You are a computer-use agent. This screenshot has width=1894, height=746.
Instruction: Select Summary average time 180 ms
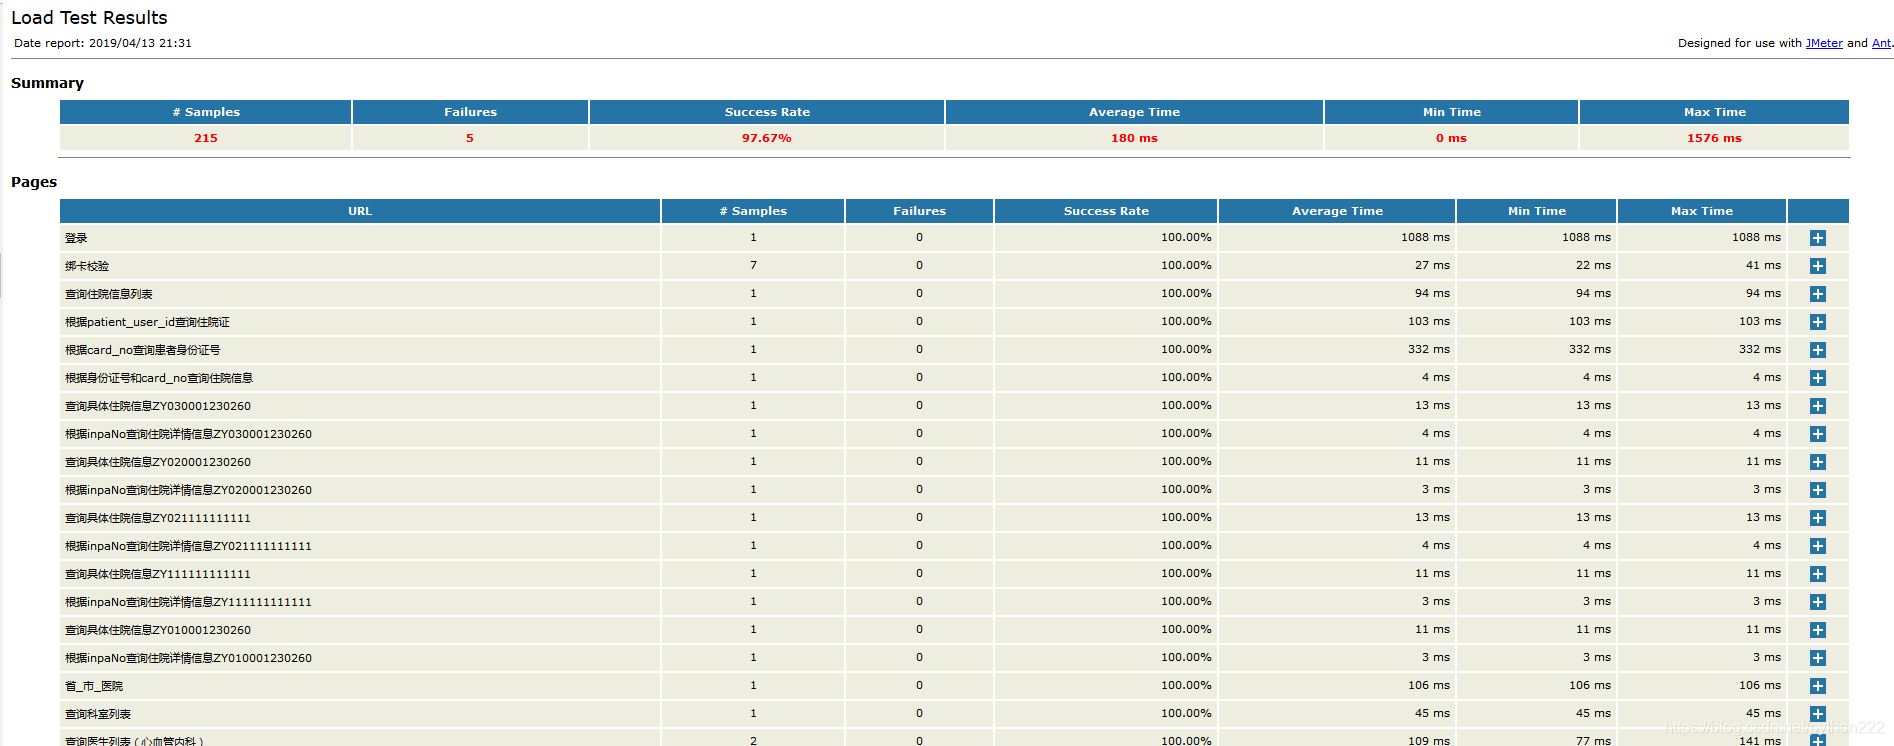[1134, 138]
